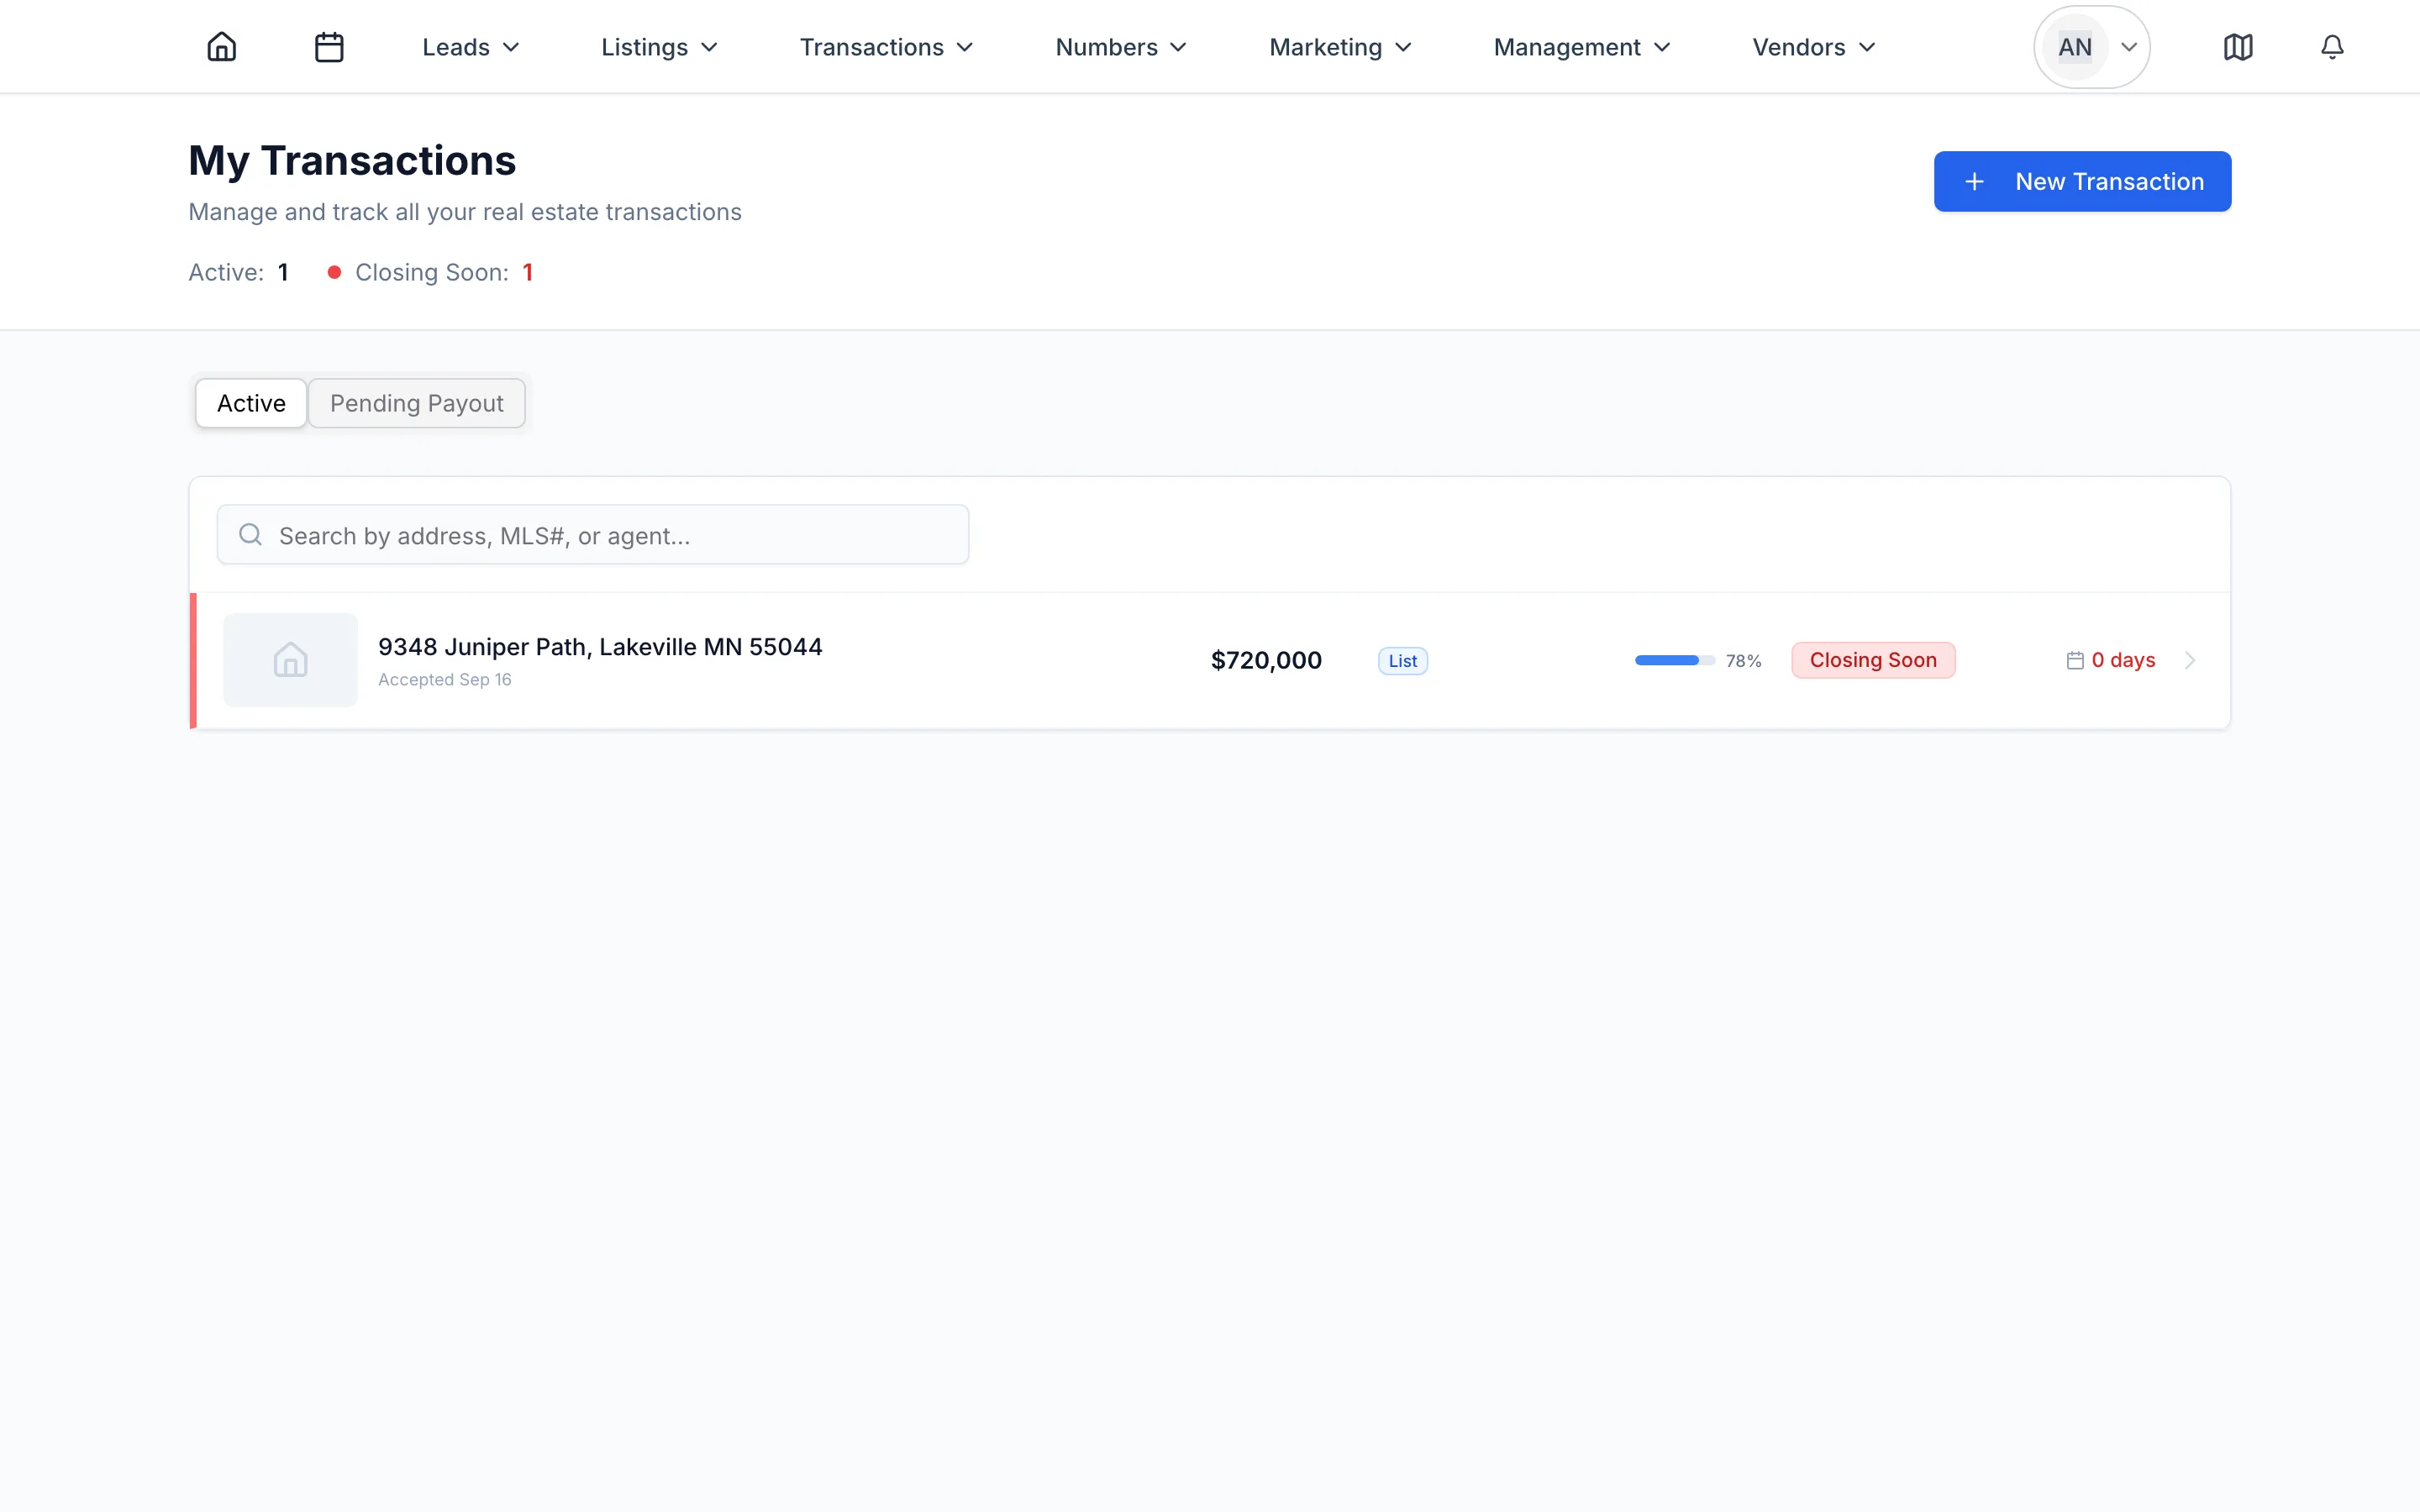Click the Closing Soon badge
Screen dimensions: 2420x1512
[x=1873, y=660]
